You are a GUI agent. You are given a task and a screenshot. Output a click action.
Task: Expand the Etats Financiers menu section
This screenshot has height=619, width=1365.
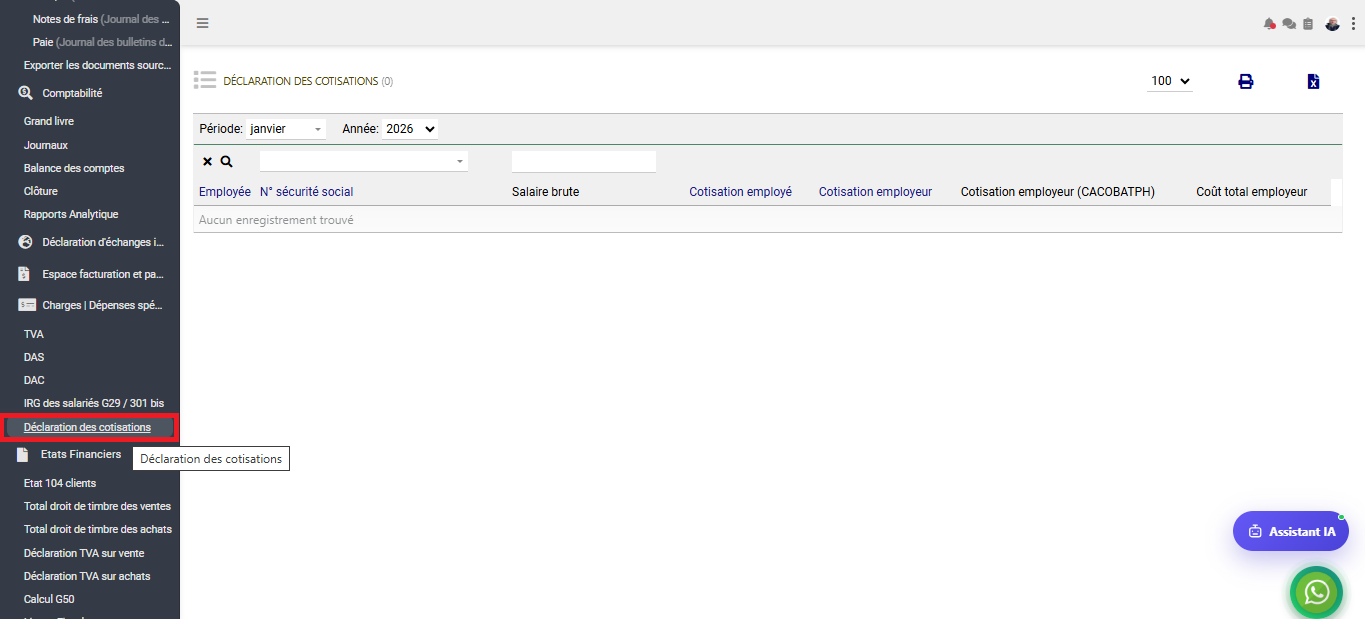point(81,454)
